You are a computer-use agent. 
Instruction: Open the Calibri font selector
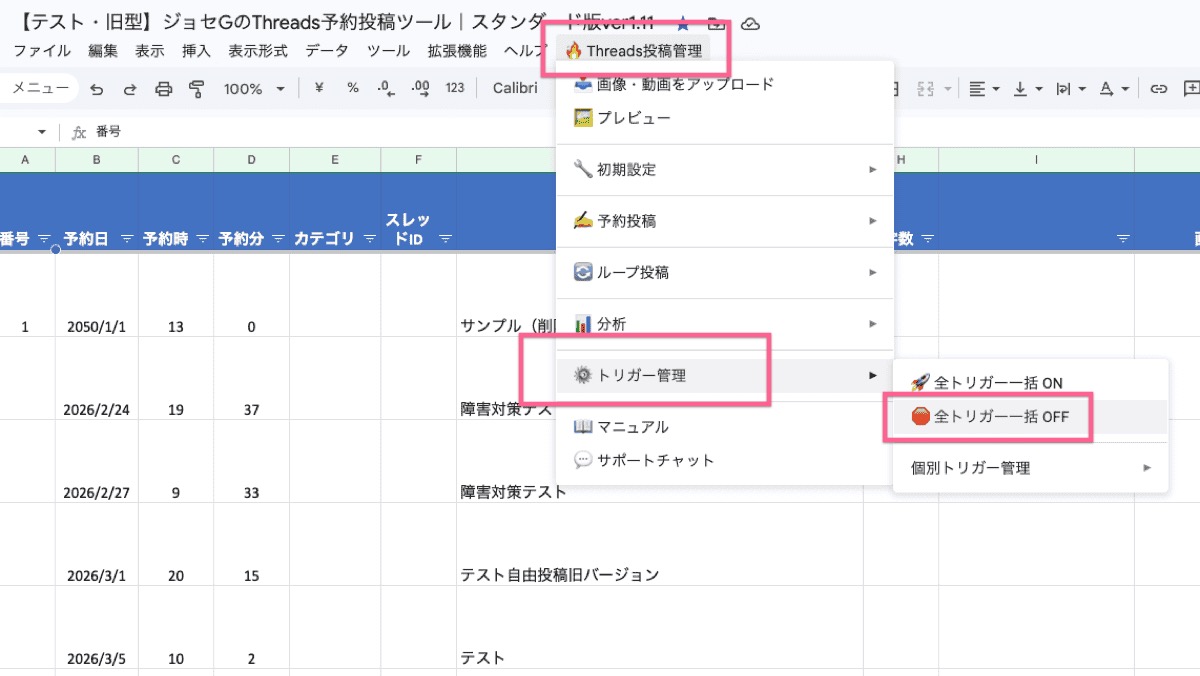(516, 88)
